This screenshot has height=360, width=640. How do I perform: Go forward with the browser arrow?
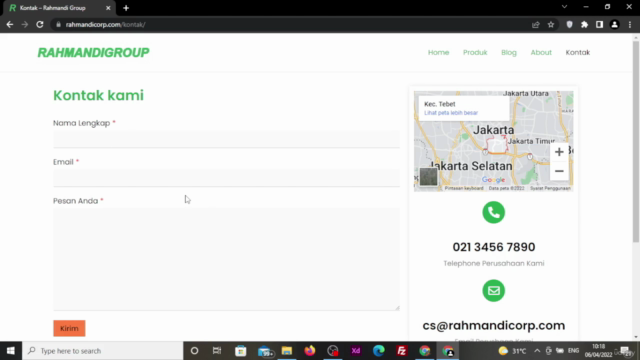point(25,24)
